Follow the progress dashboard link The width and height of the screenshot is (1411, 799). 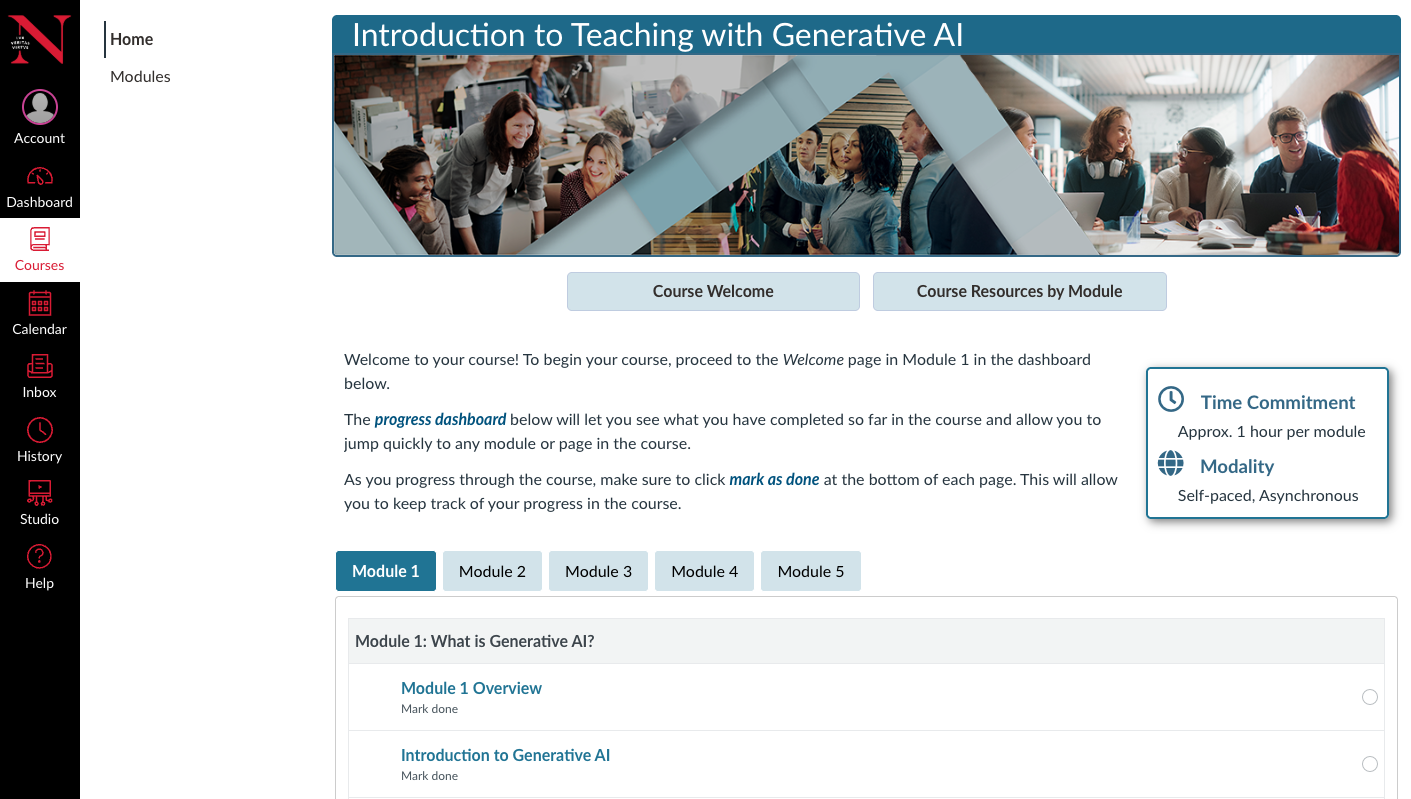tap(440, 419)
